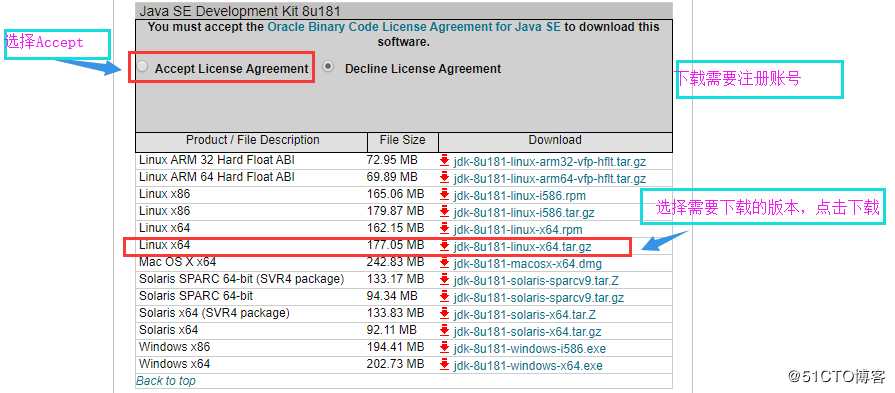
Task: Download jdk-8u181-windows-x64.exe
Action: [x=528, y=366]
